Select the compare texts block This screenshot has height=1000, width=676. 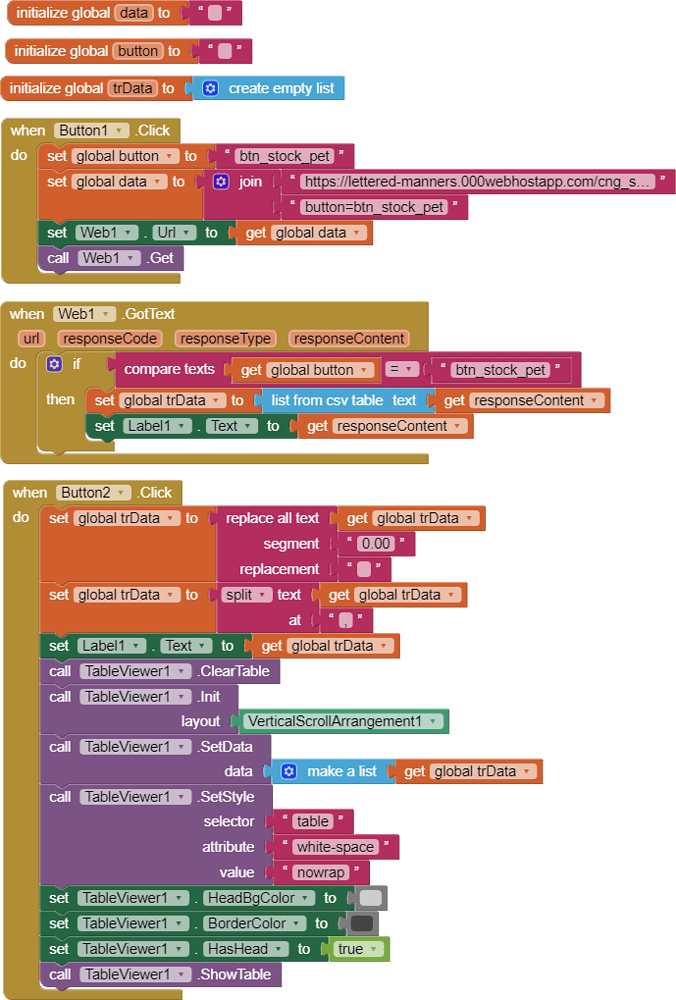(x=169, y=369)
